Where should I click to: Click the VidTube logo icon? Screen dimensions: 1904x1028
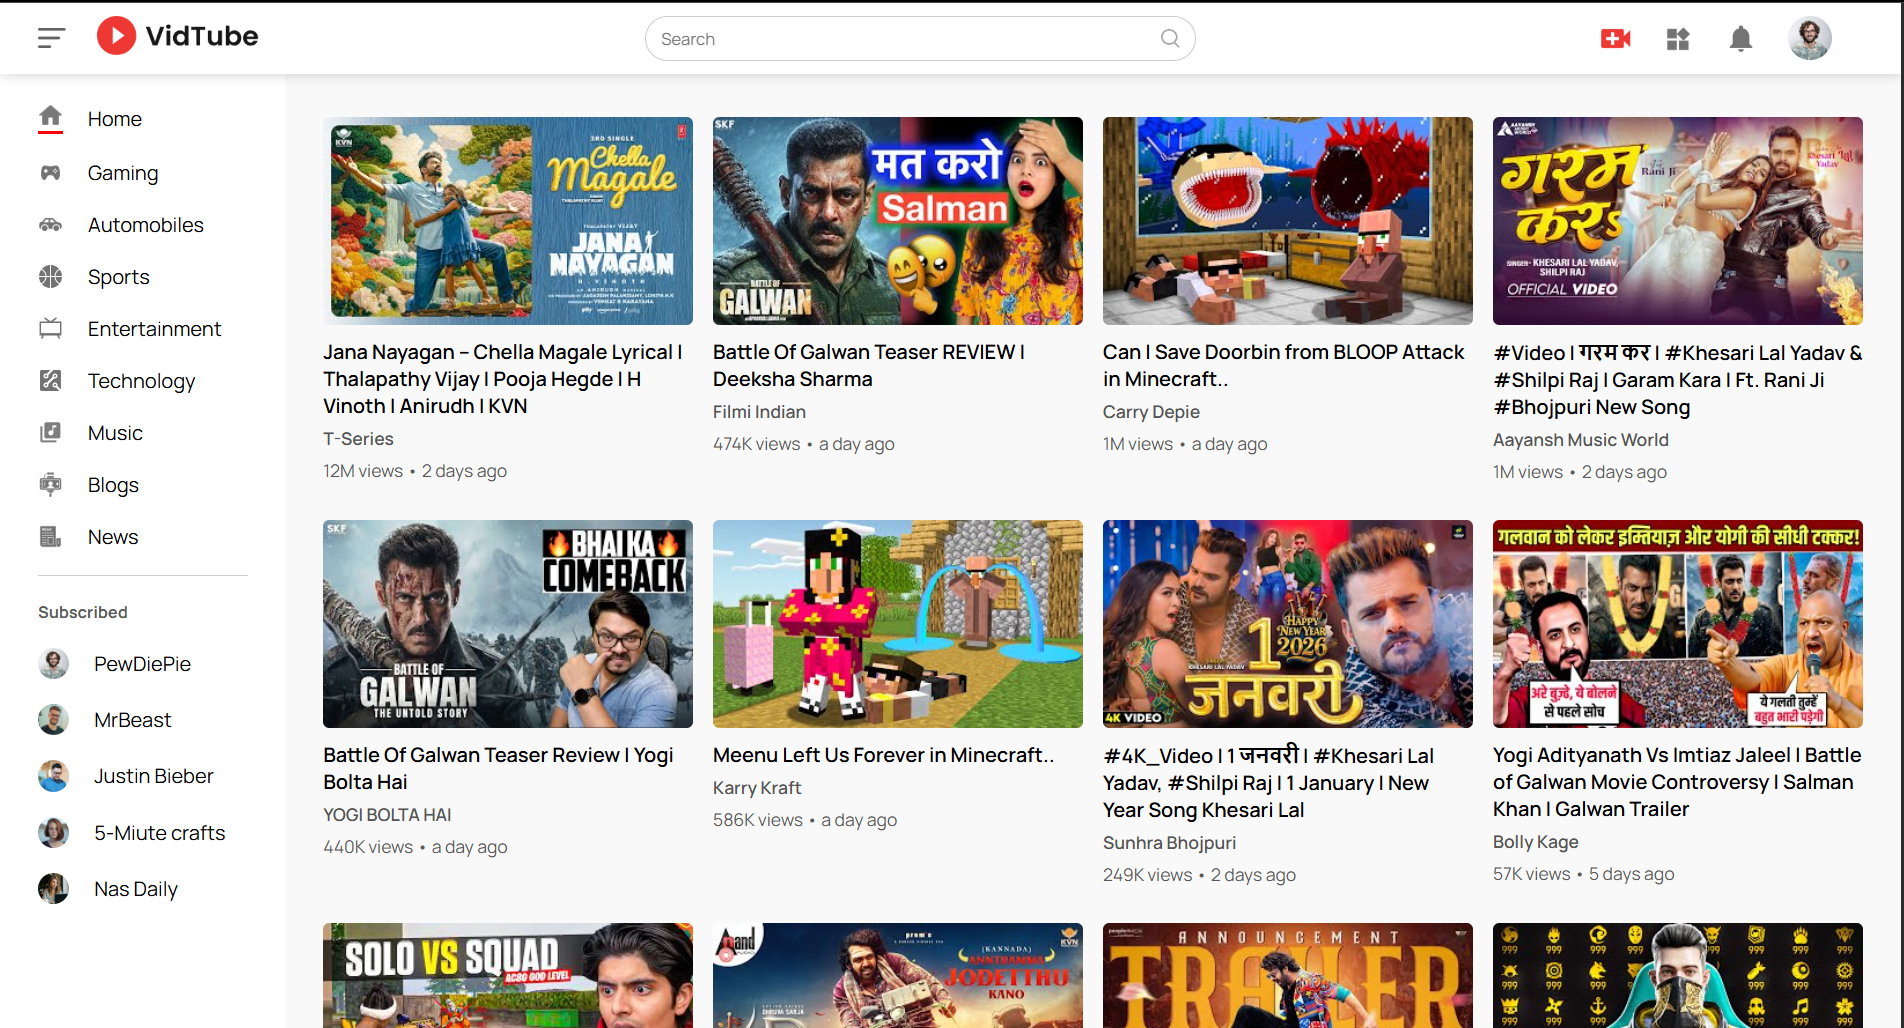click(116, 36)
